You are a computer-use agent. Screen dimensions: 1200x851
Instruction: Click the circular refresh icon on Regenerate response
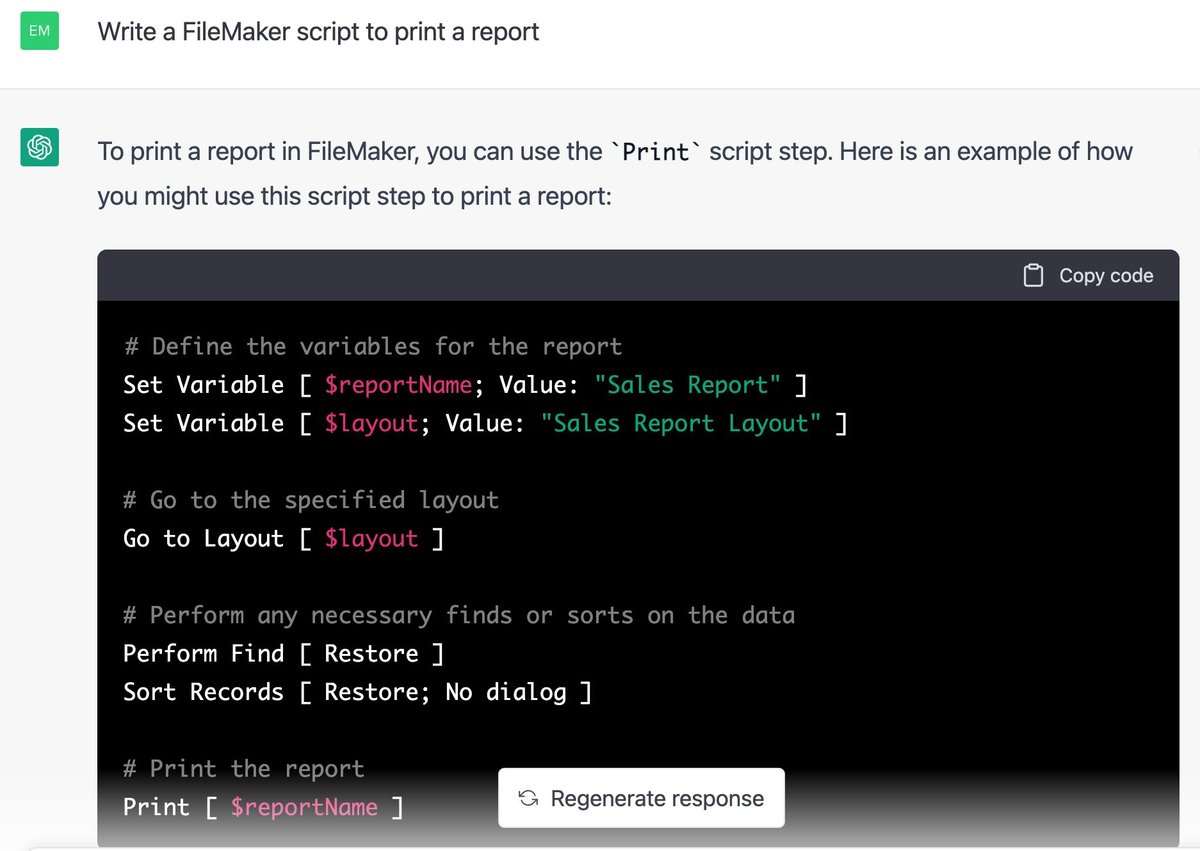pyautogui.click(x=529, y=798)
